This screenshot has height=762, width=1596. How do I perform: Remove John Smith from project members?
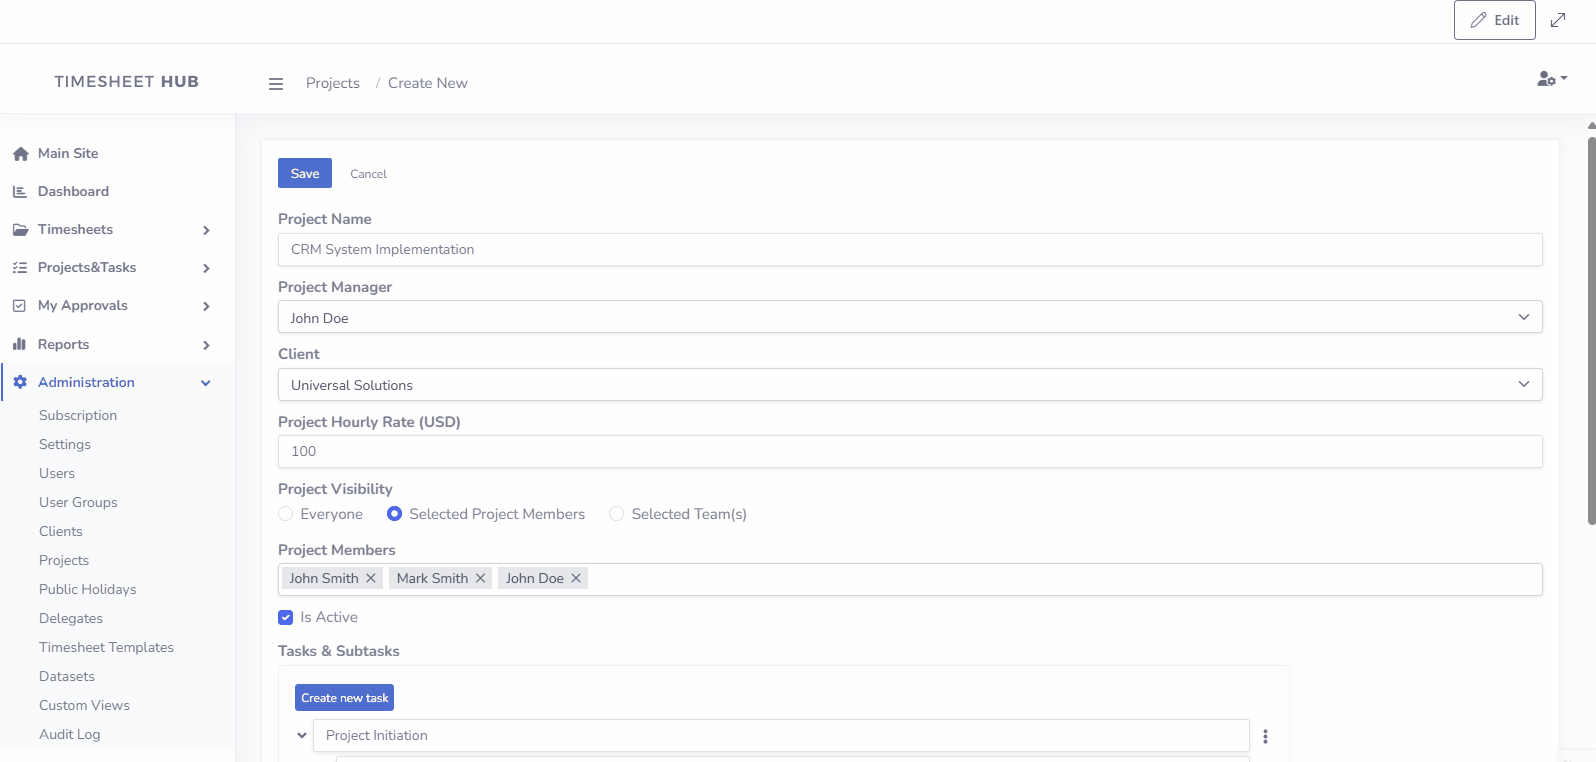[x=371, y=578]
